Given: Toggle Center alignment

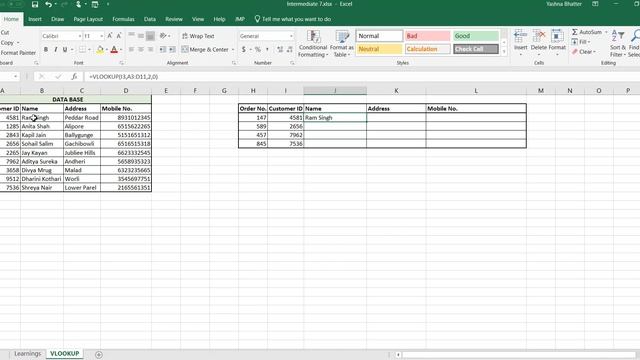Looking at the screenshot, I should (x=141, y=49).
